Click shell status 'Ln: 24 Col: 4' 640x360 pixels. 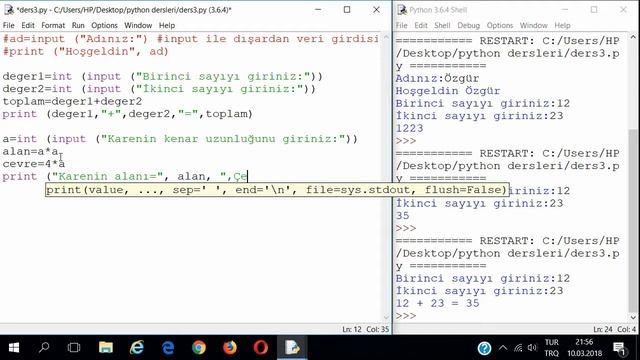[615, 329]
